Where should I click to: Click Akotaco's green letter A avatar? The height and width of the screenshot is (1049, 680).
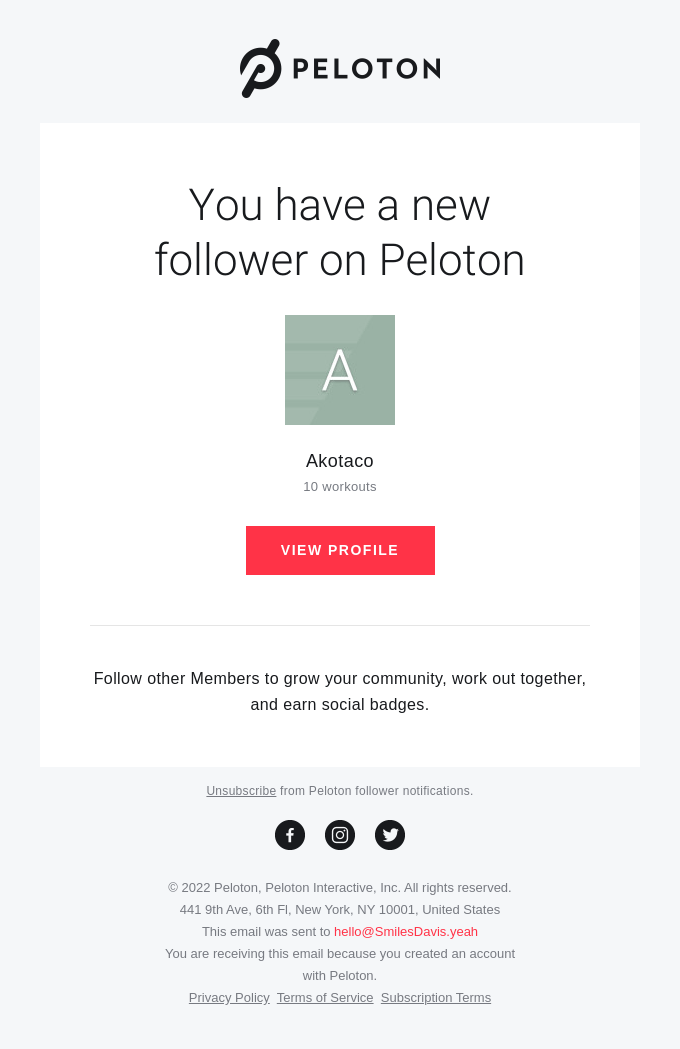point(340,370)
